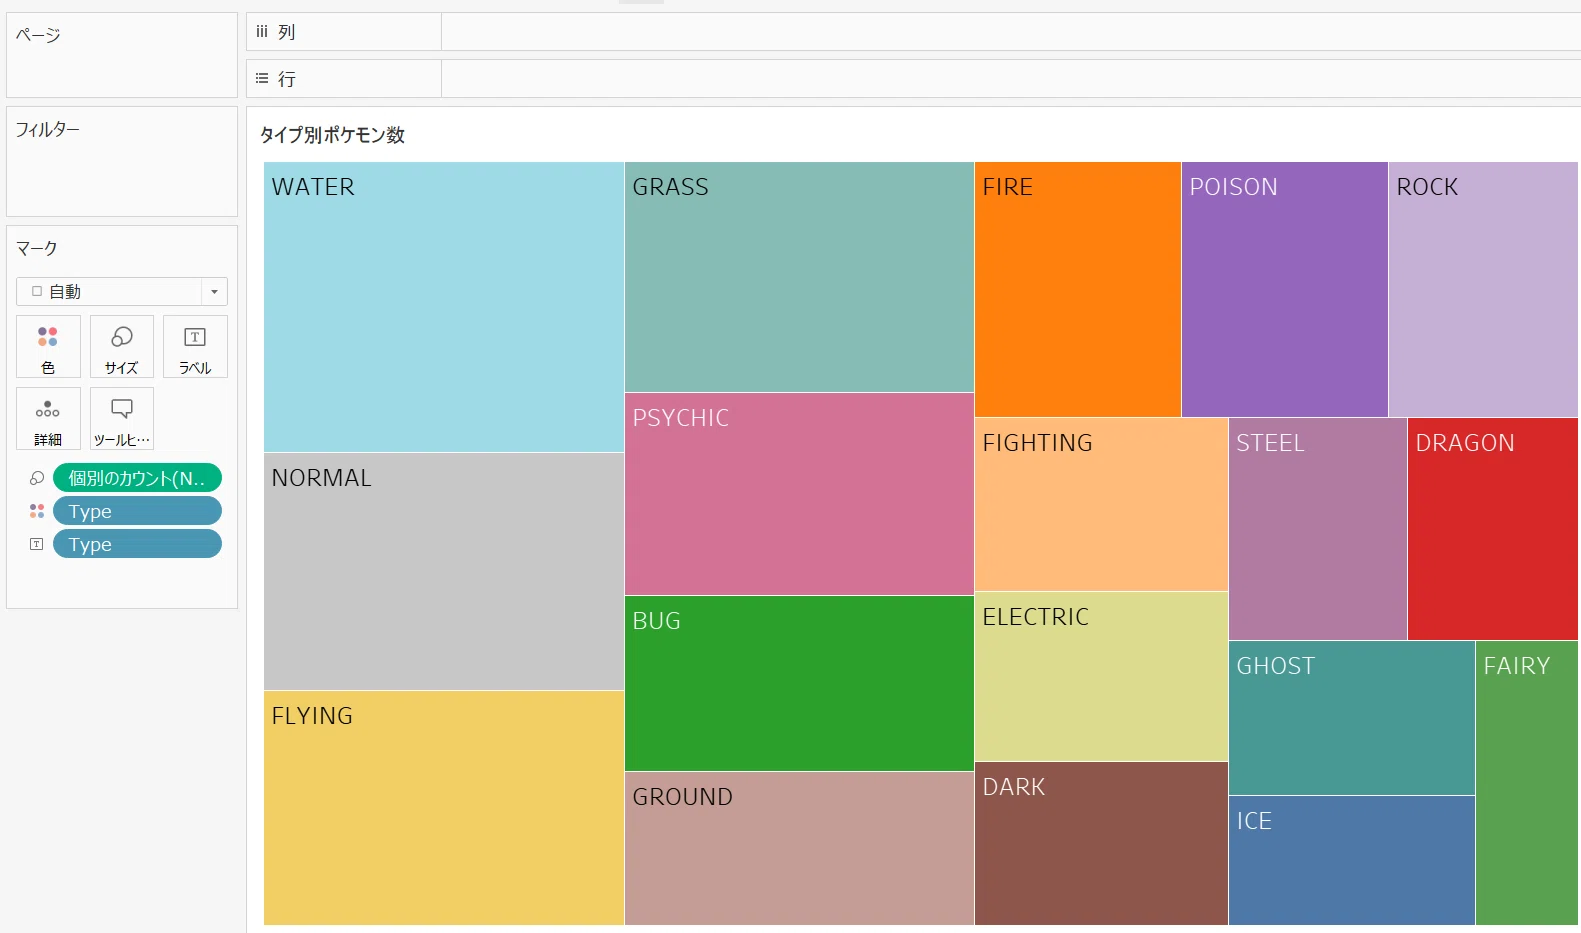The height and width of the screenshot is (933, 1581).
Task: Click size icon beside 個別のカウント pill
Action: coord(37,478)
